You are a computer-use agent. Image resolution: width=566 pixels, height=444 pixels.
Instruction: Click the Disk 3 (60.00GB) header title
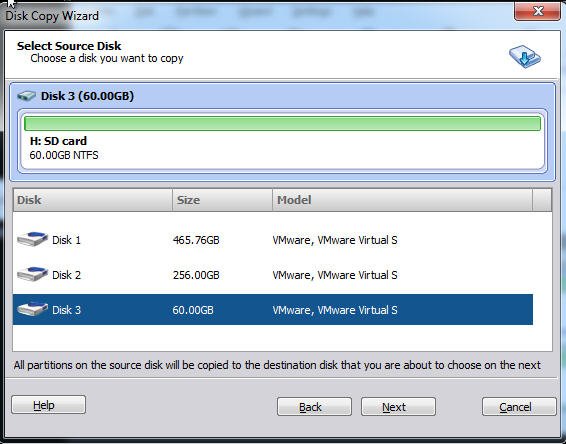click(x=87, y=96)
